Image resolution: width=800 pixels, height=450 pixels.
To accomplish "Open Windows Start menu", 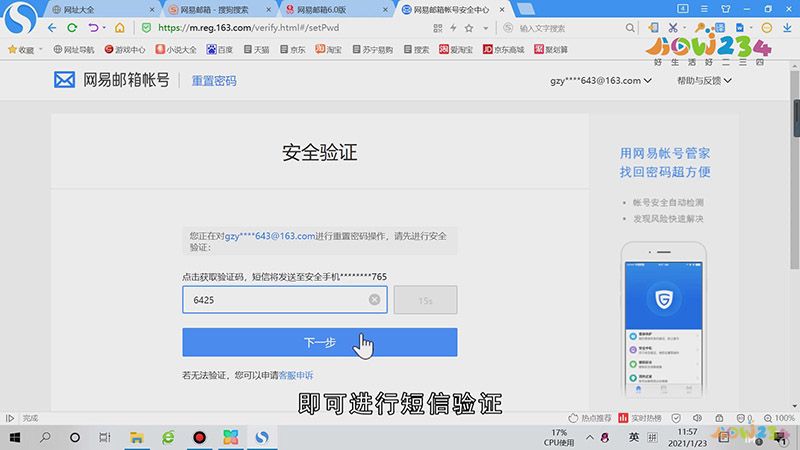I will click(x=15, y=438).
